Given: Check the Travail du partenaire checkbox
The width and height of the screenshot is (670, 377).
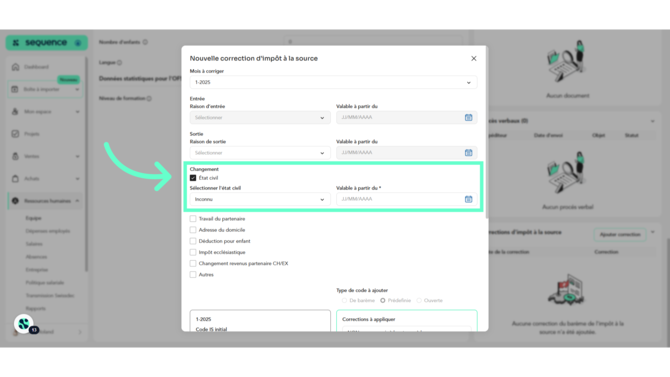Looking at the screenshot, I should pyautogui.click(x=193, y=219).
